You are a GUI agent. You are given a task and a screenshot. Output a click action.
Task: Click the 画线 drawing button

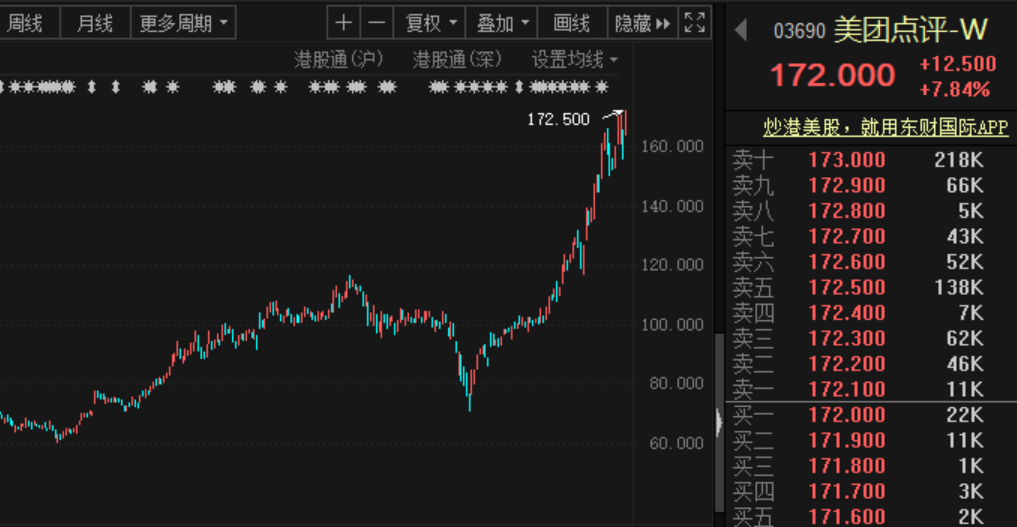[572, 23]
